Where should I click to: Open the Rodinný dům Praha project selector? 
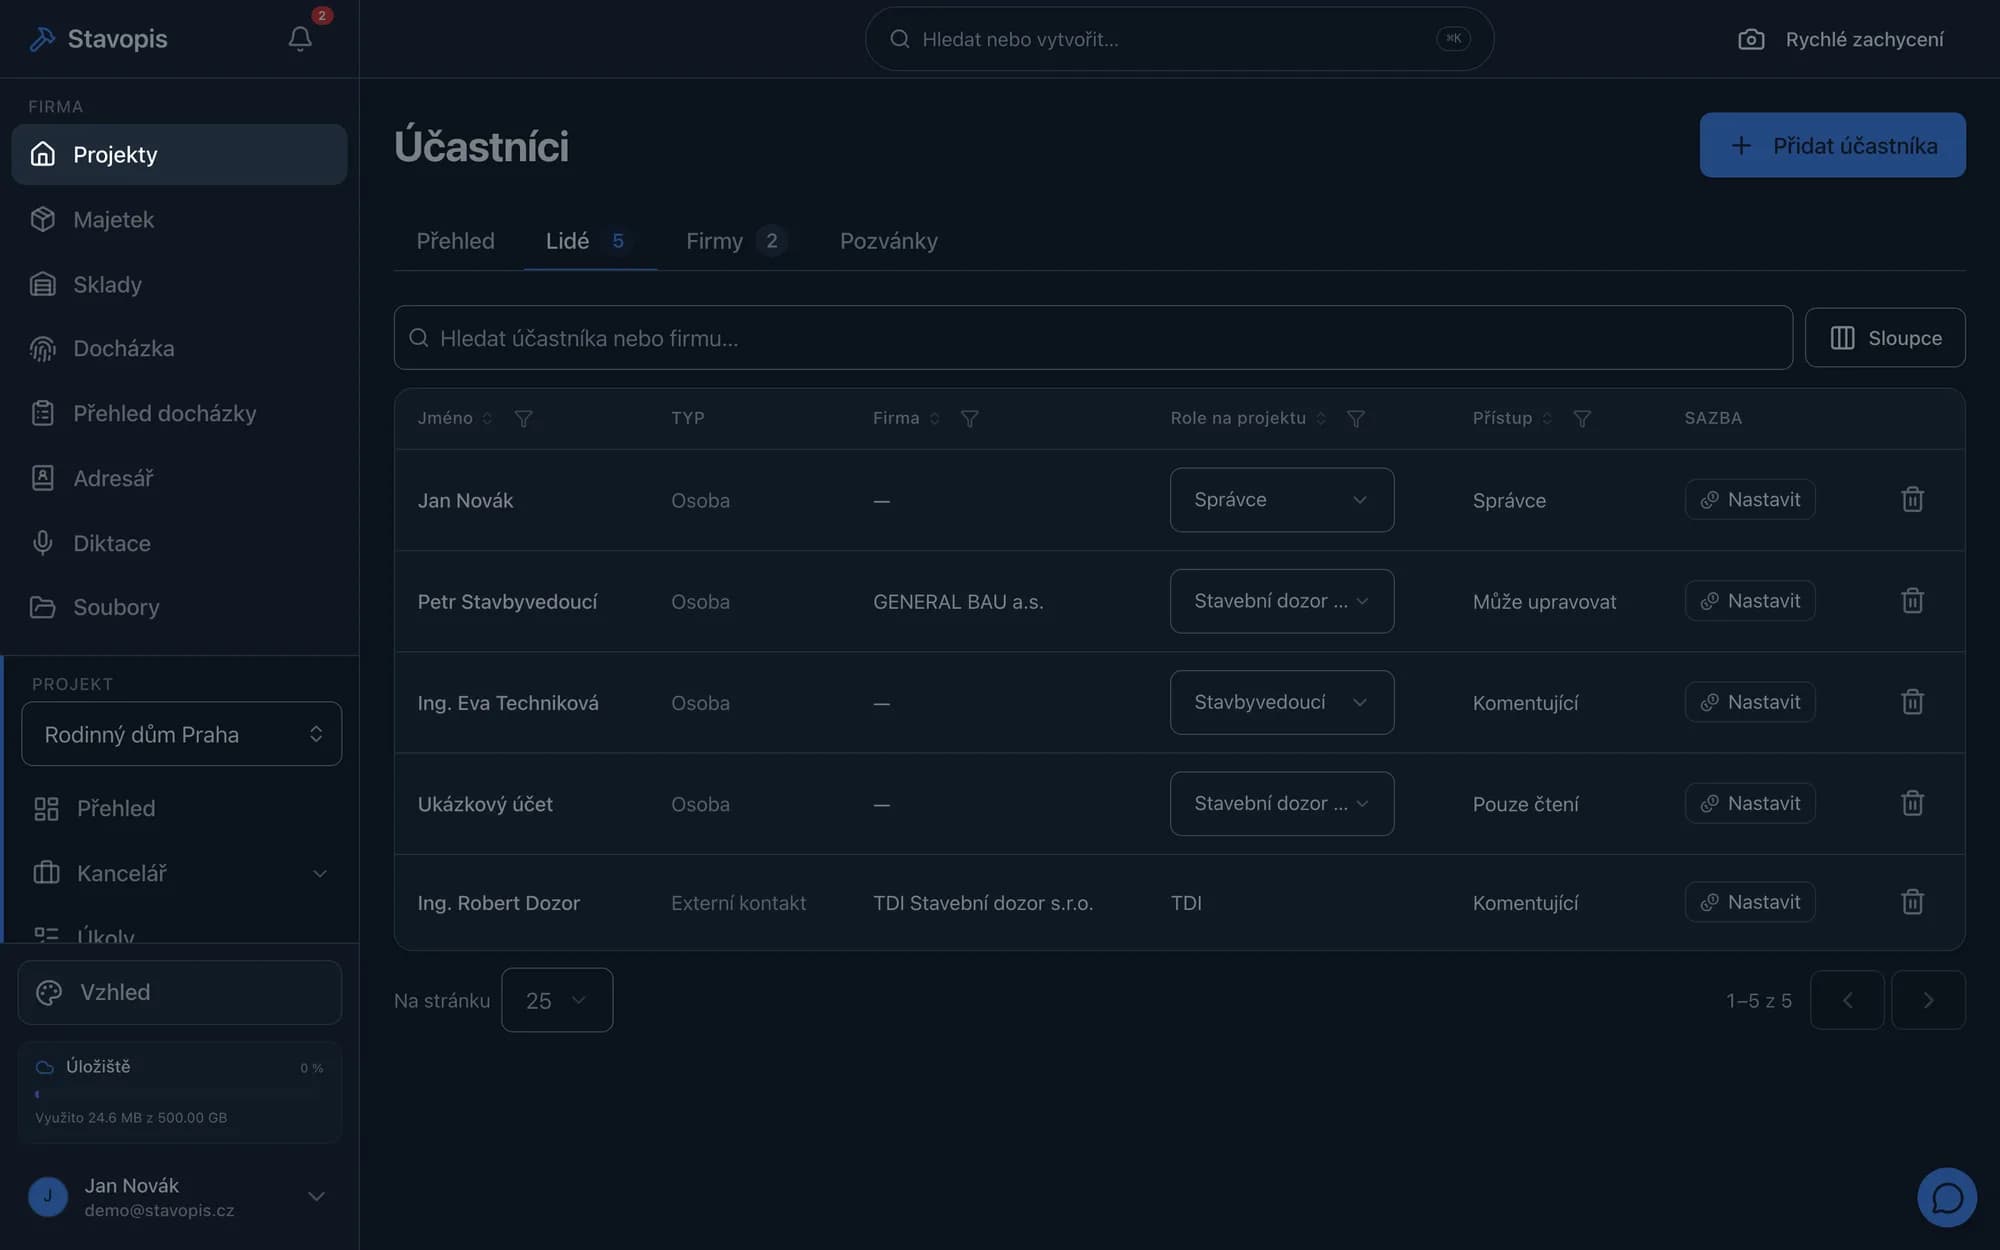pyautogui.click(x=181, y=733)
